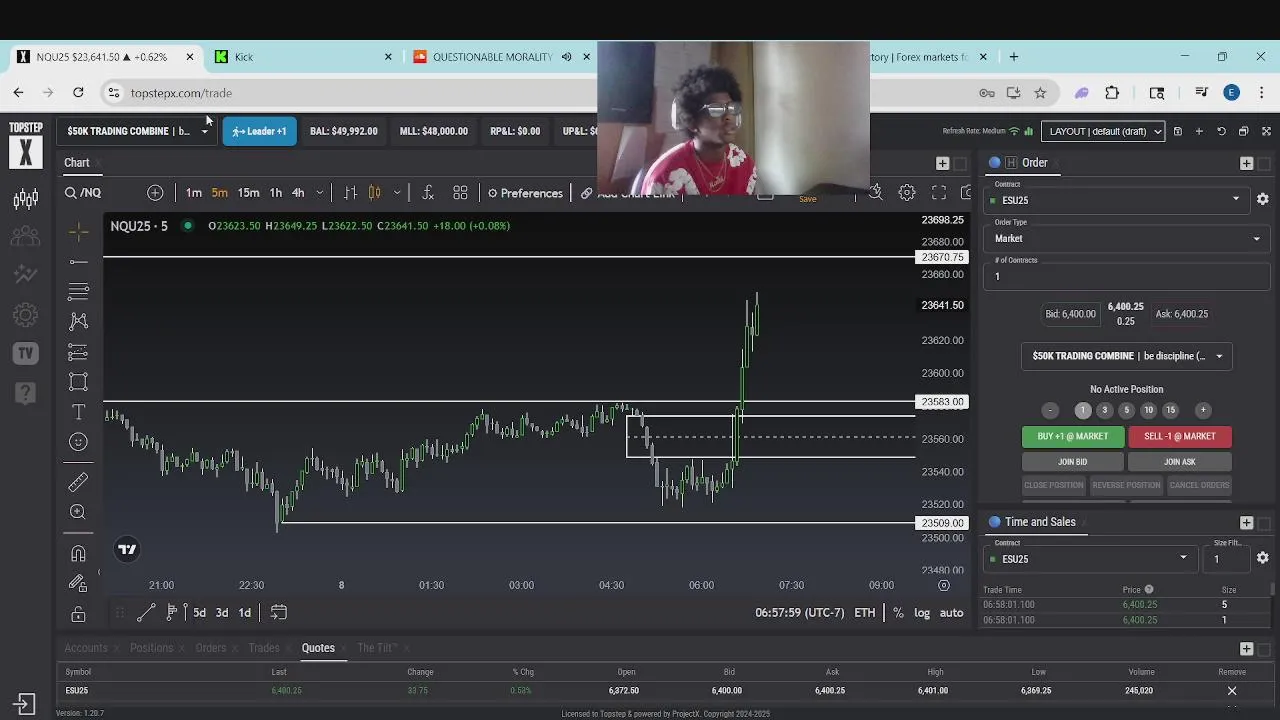Open the emoji icons drawing tool
The height and width of the screenshot is (720, 1280).
(78, 442)
